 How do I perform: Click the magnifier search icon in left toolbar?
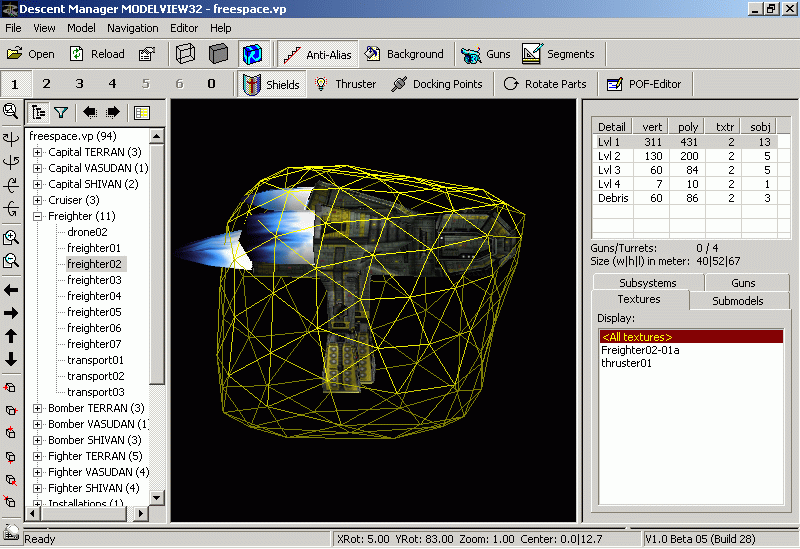tap(10, 111)
